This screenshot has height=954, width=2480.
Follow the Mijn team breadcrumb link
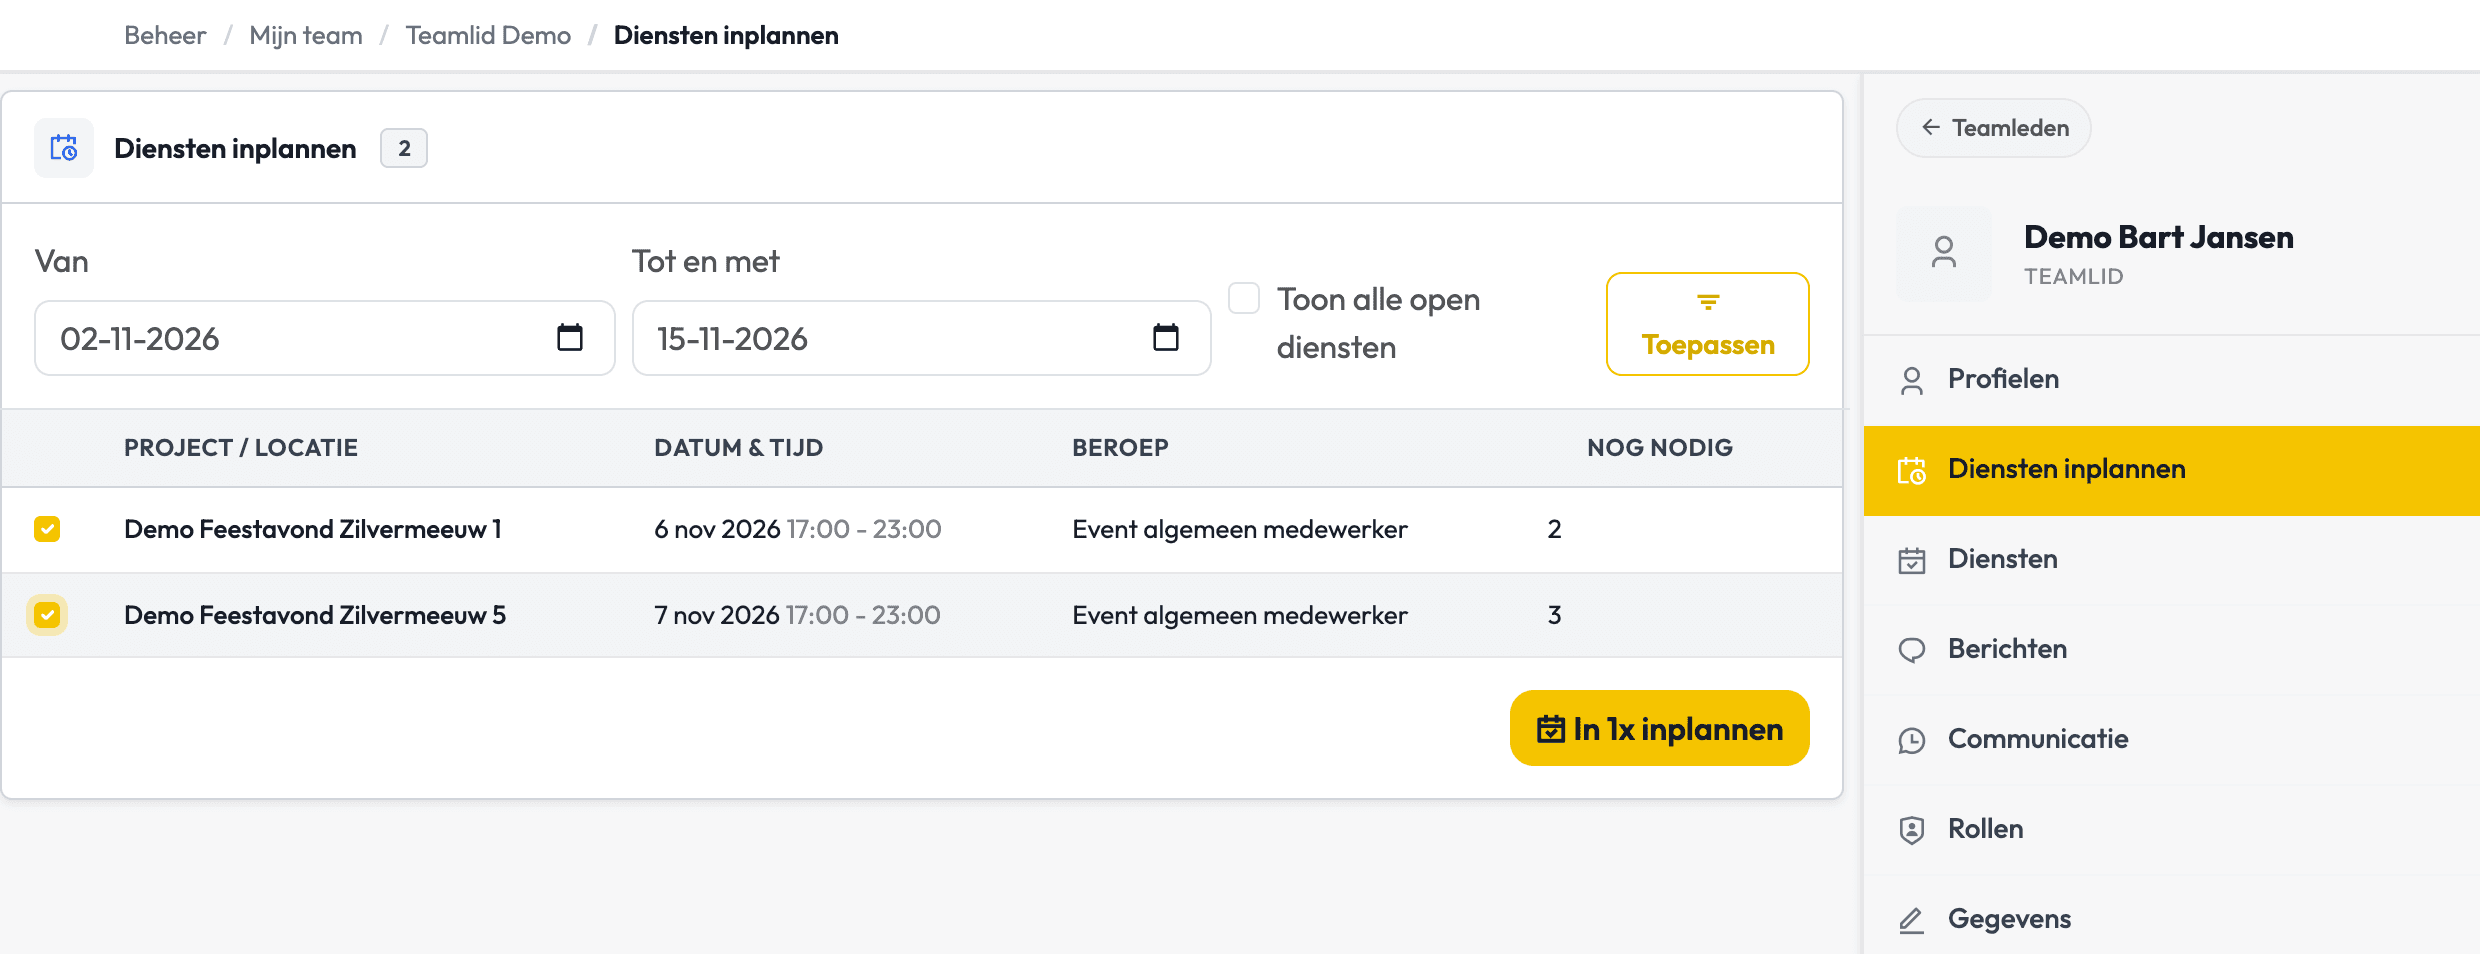coord(306,35)
